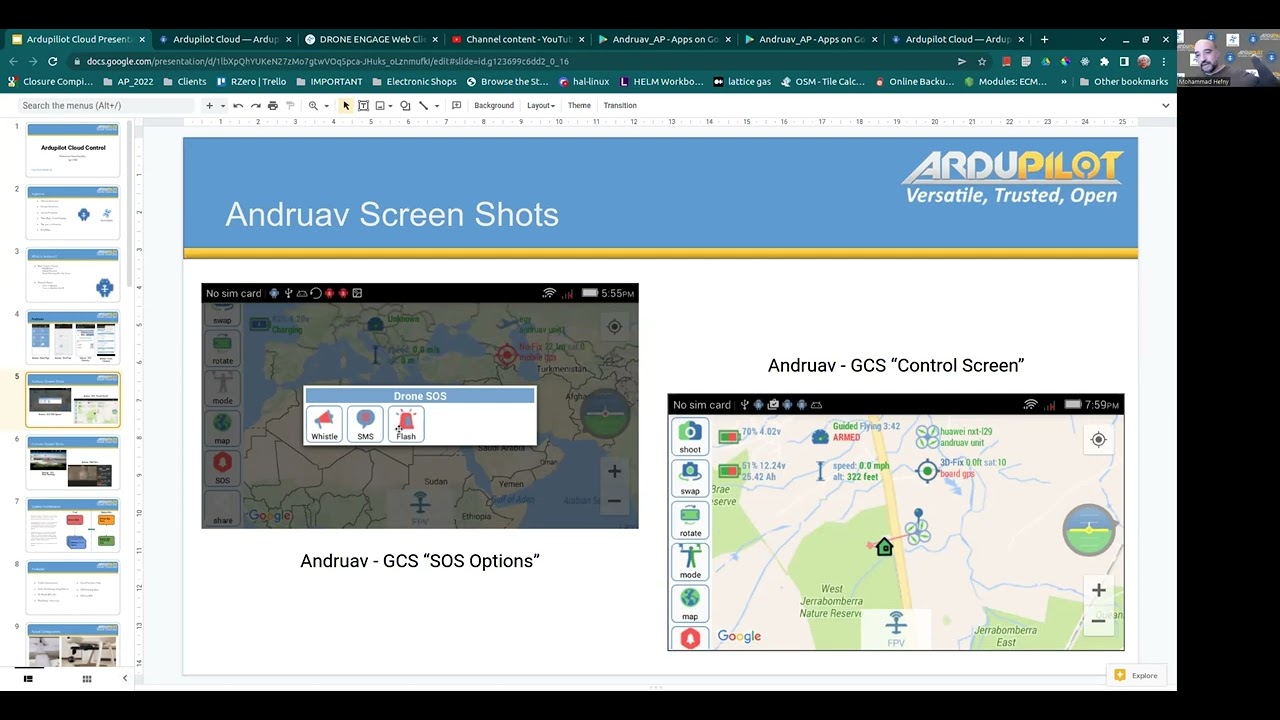Open the lattice gas bookmark
The height and width of the screenshot is (720, 1280).
741,82
